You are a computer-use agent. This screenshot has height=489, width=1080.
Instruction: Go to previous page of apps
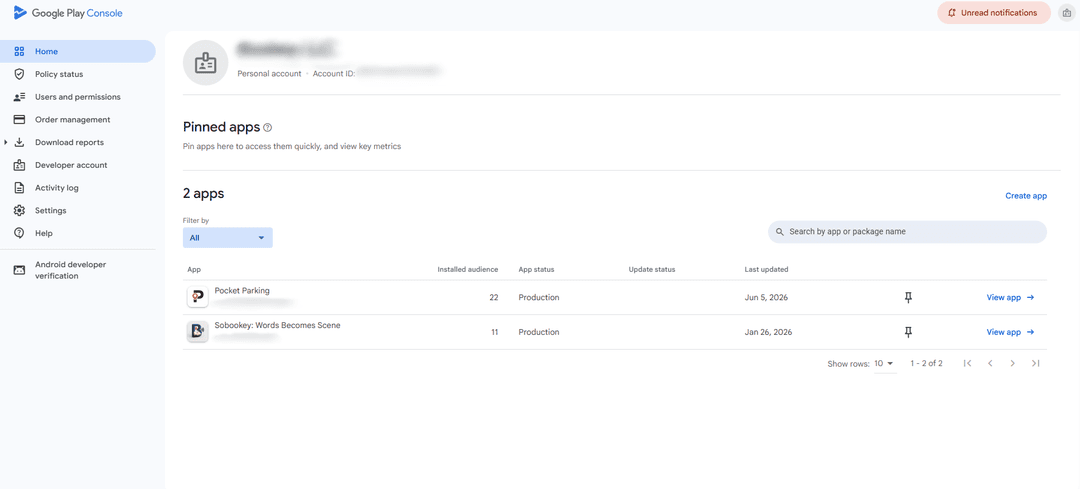tap(990, 363)
